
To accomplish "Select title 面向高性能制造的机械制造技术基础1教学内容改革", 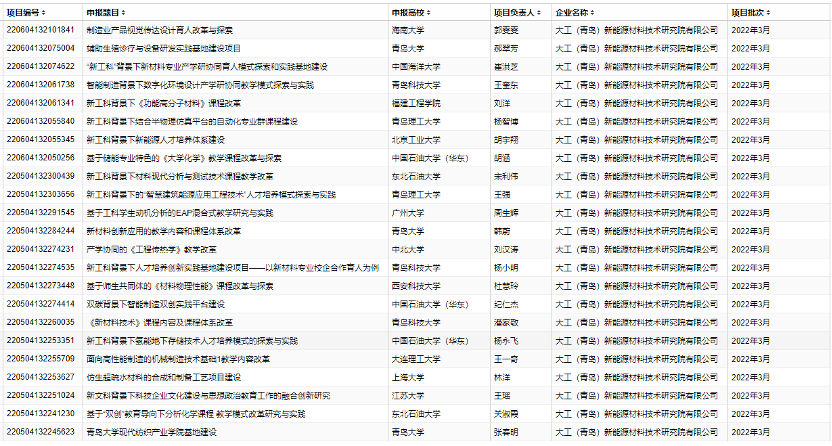I will click(178, 359).
